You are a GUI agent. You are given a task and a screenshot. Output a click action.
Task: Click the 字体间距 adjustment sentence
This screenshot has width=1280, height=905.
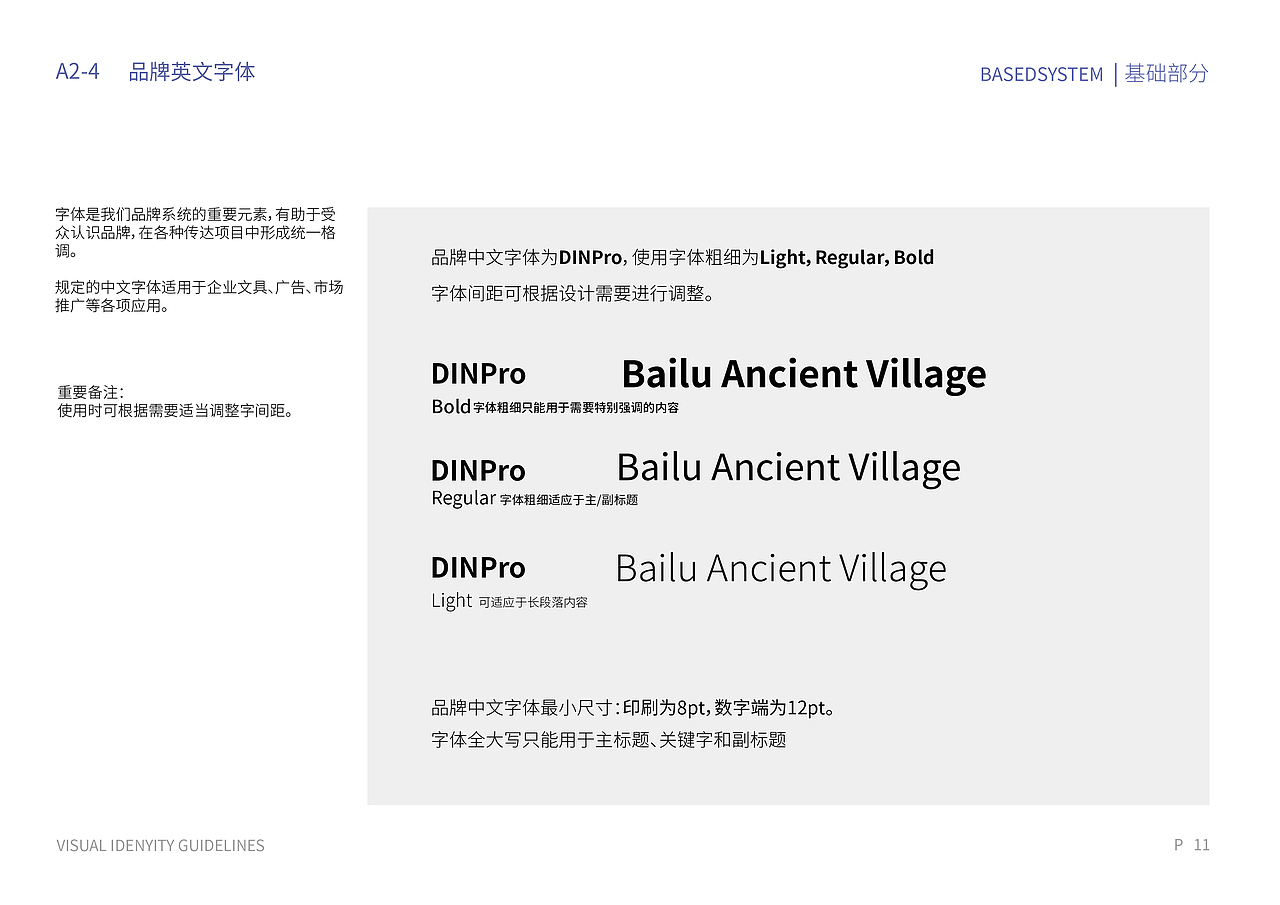[573, 294]
